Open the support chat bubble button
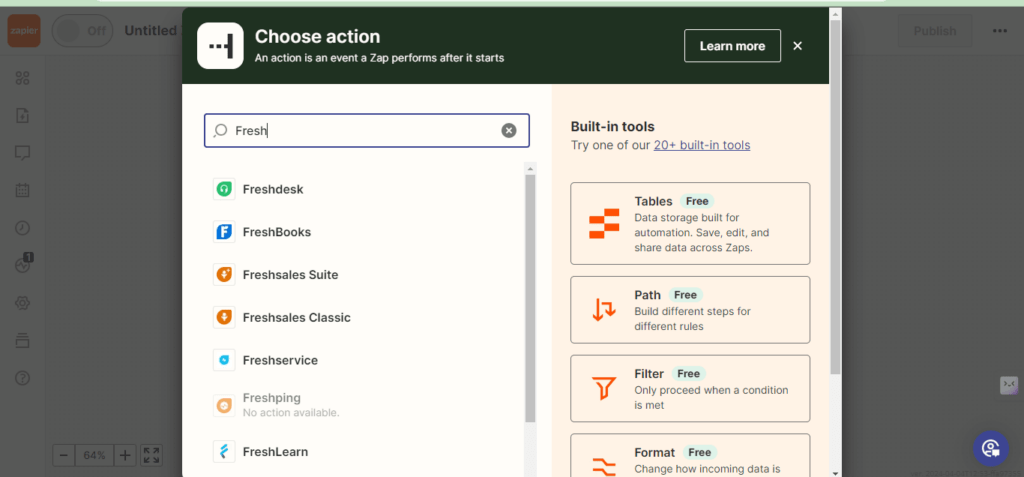The height and width of the screenshot is (477, 1024). pyautogui.click(x=991, y=448)
